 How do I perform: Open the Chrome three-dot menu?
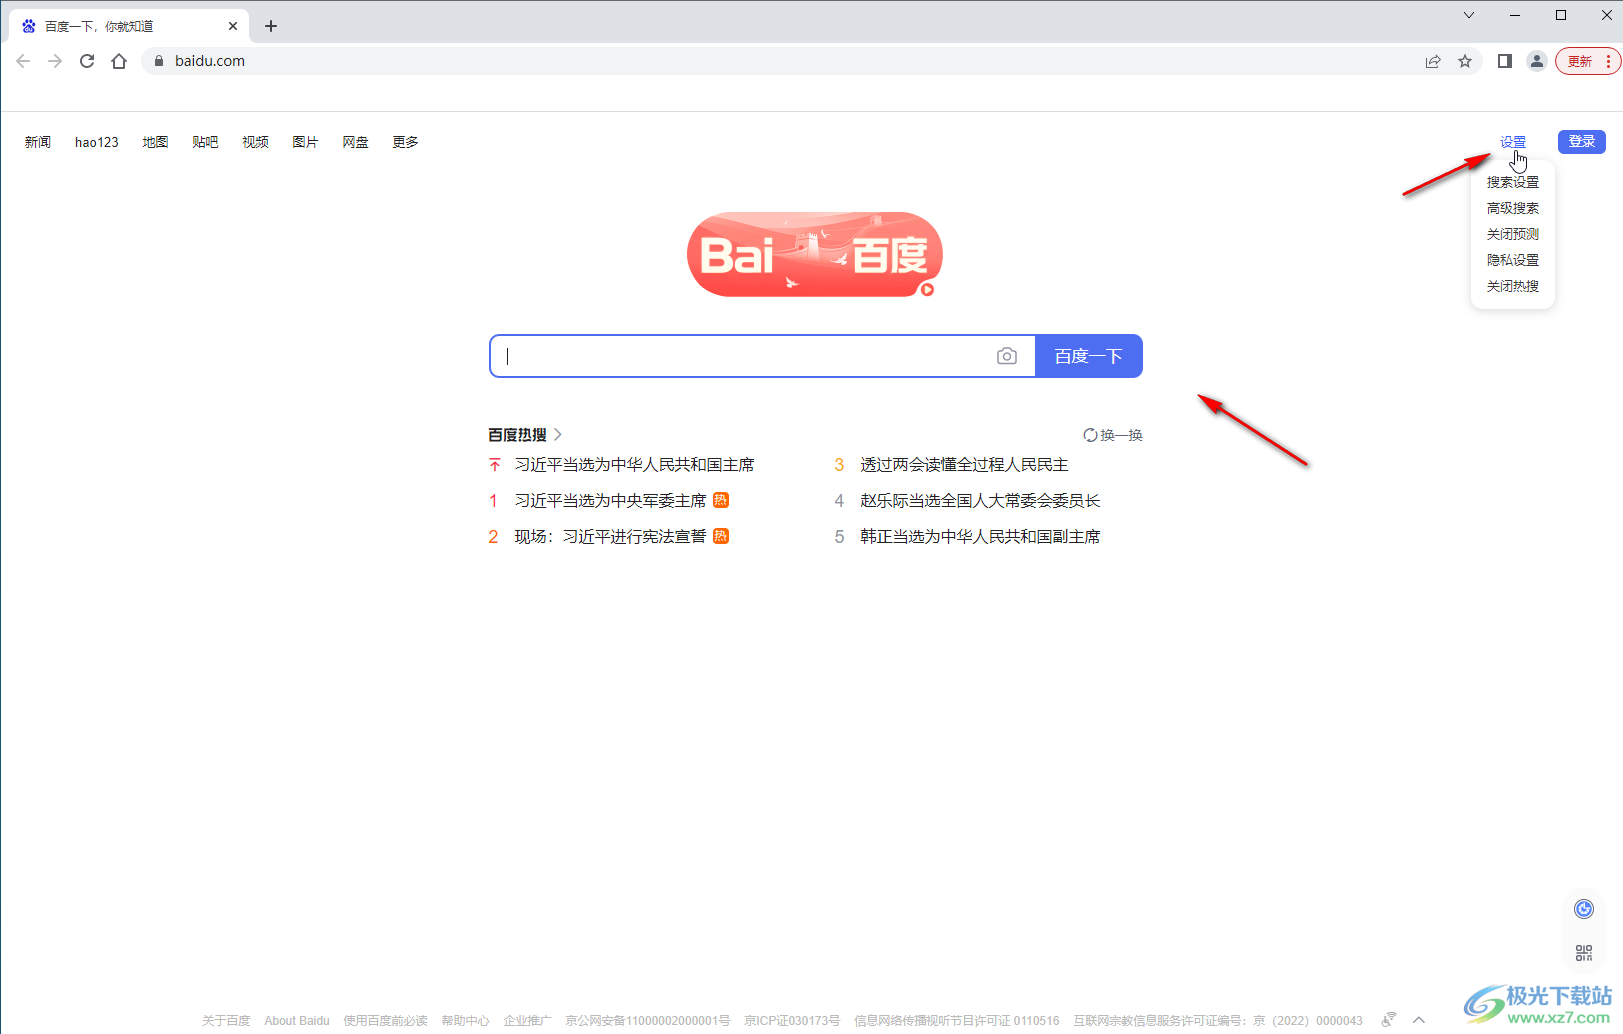[1608, 61]
